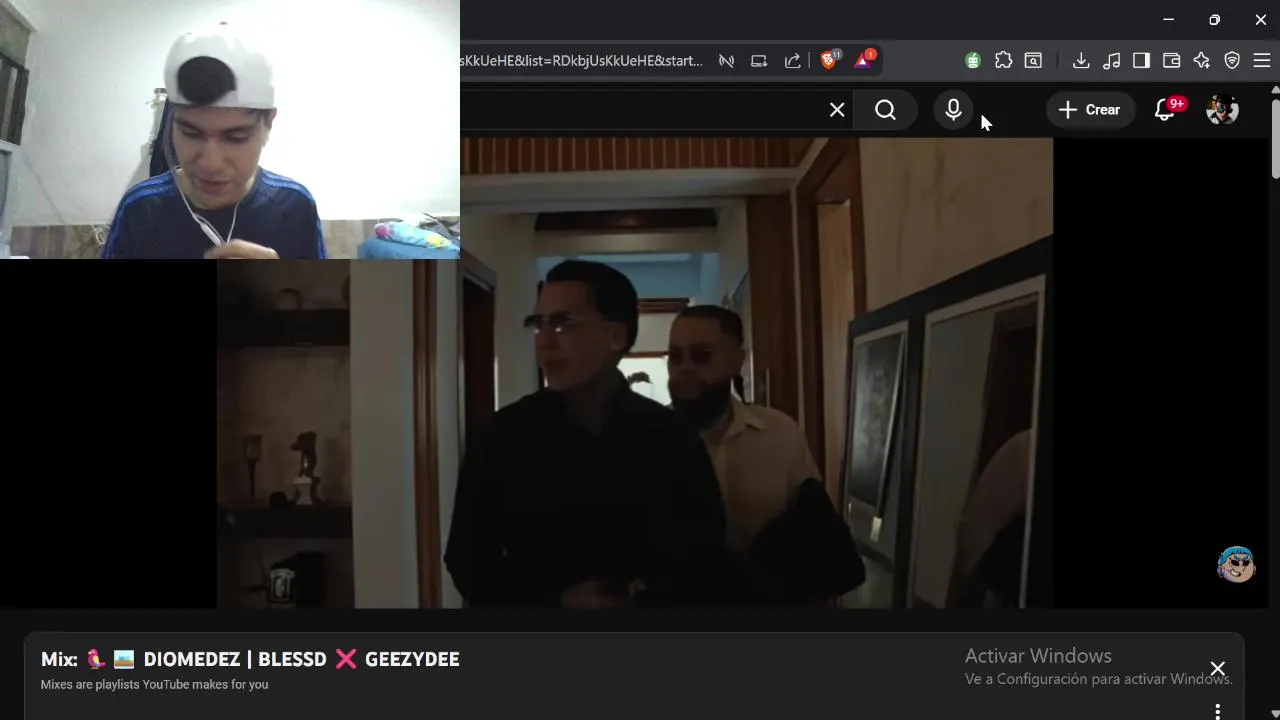
Task: Click the share page icon in address bar
Action: point(792,61)
